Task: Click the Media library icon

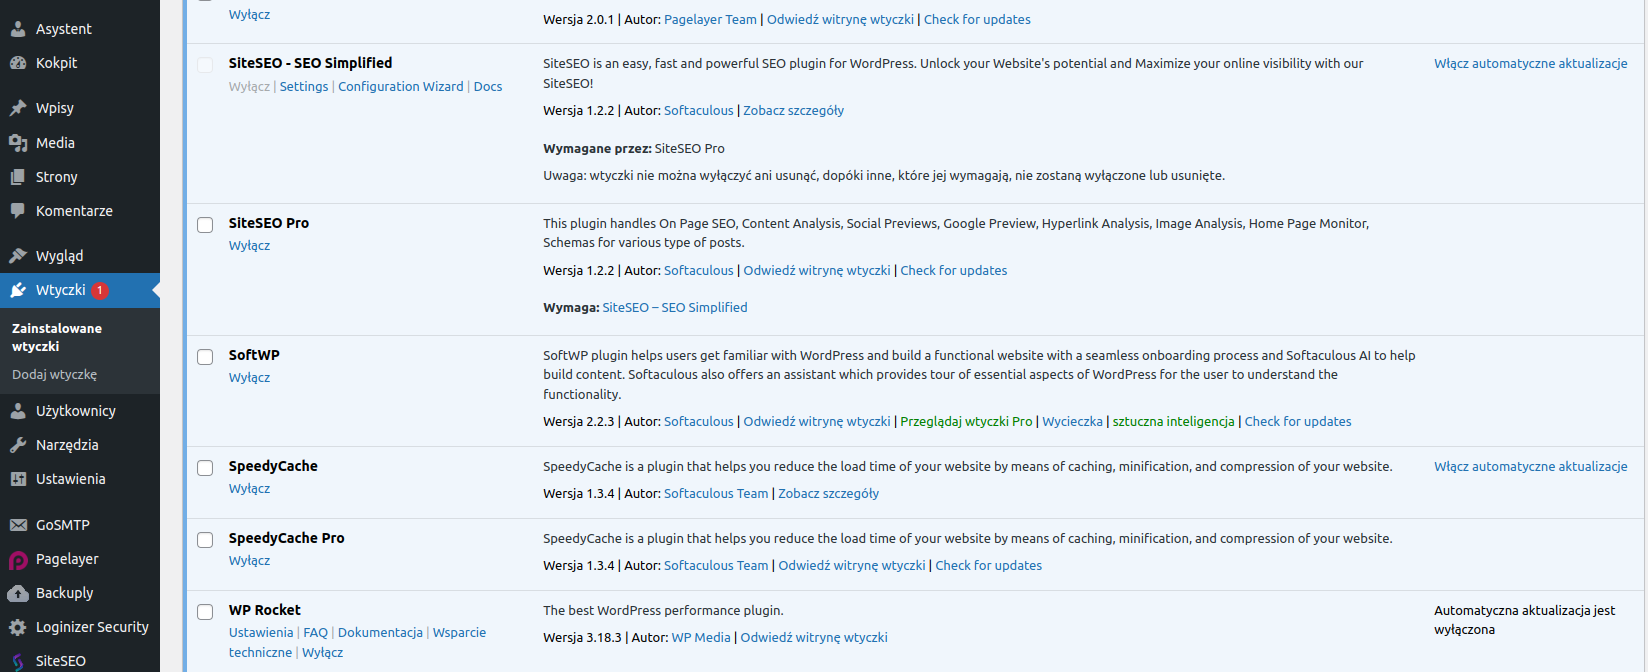Action: 18,143
